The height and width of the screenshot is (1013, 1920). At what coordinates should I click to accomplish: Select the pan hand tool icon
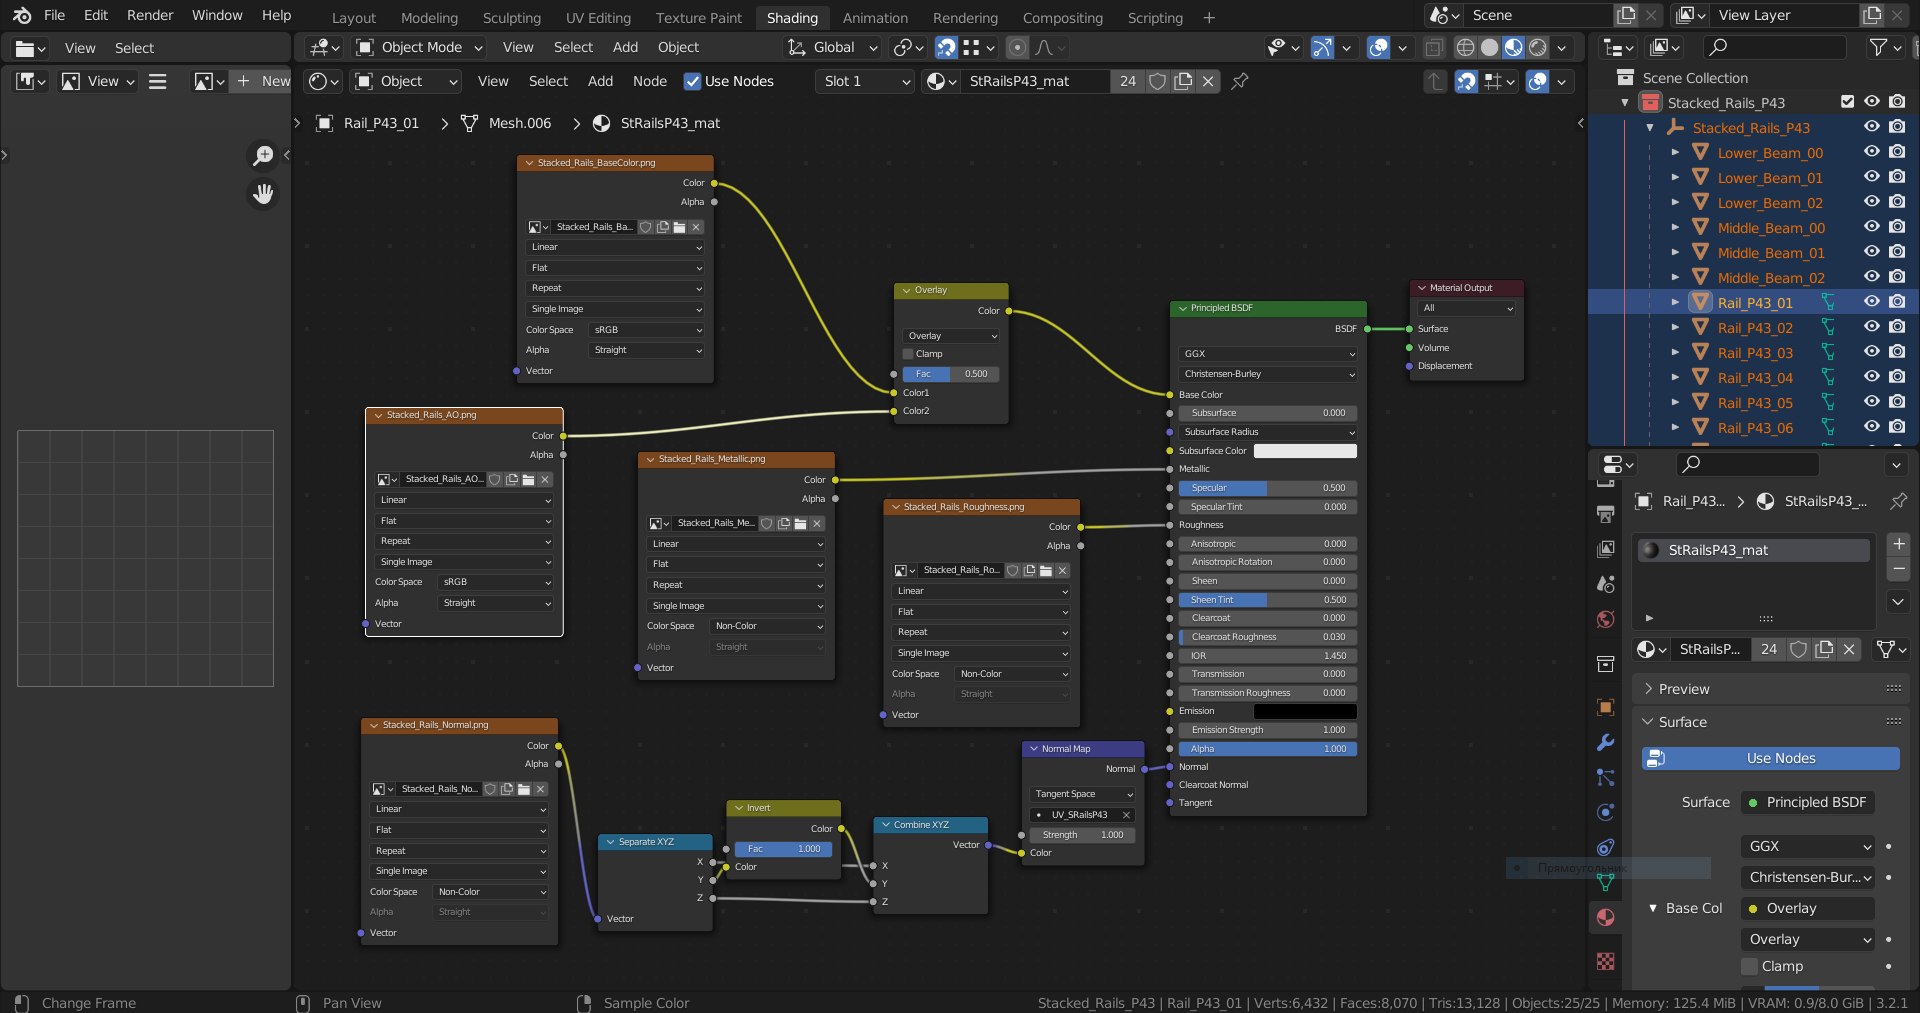[x=263, y=194]
